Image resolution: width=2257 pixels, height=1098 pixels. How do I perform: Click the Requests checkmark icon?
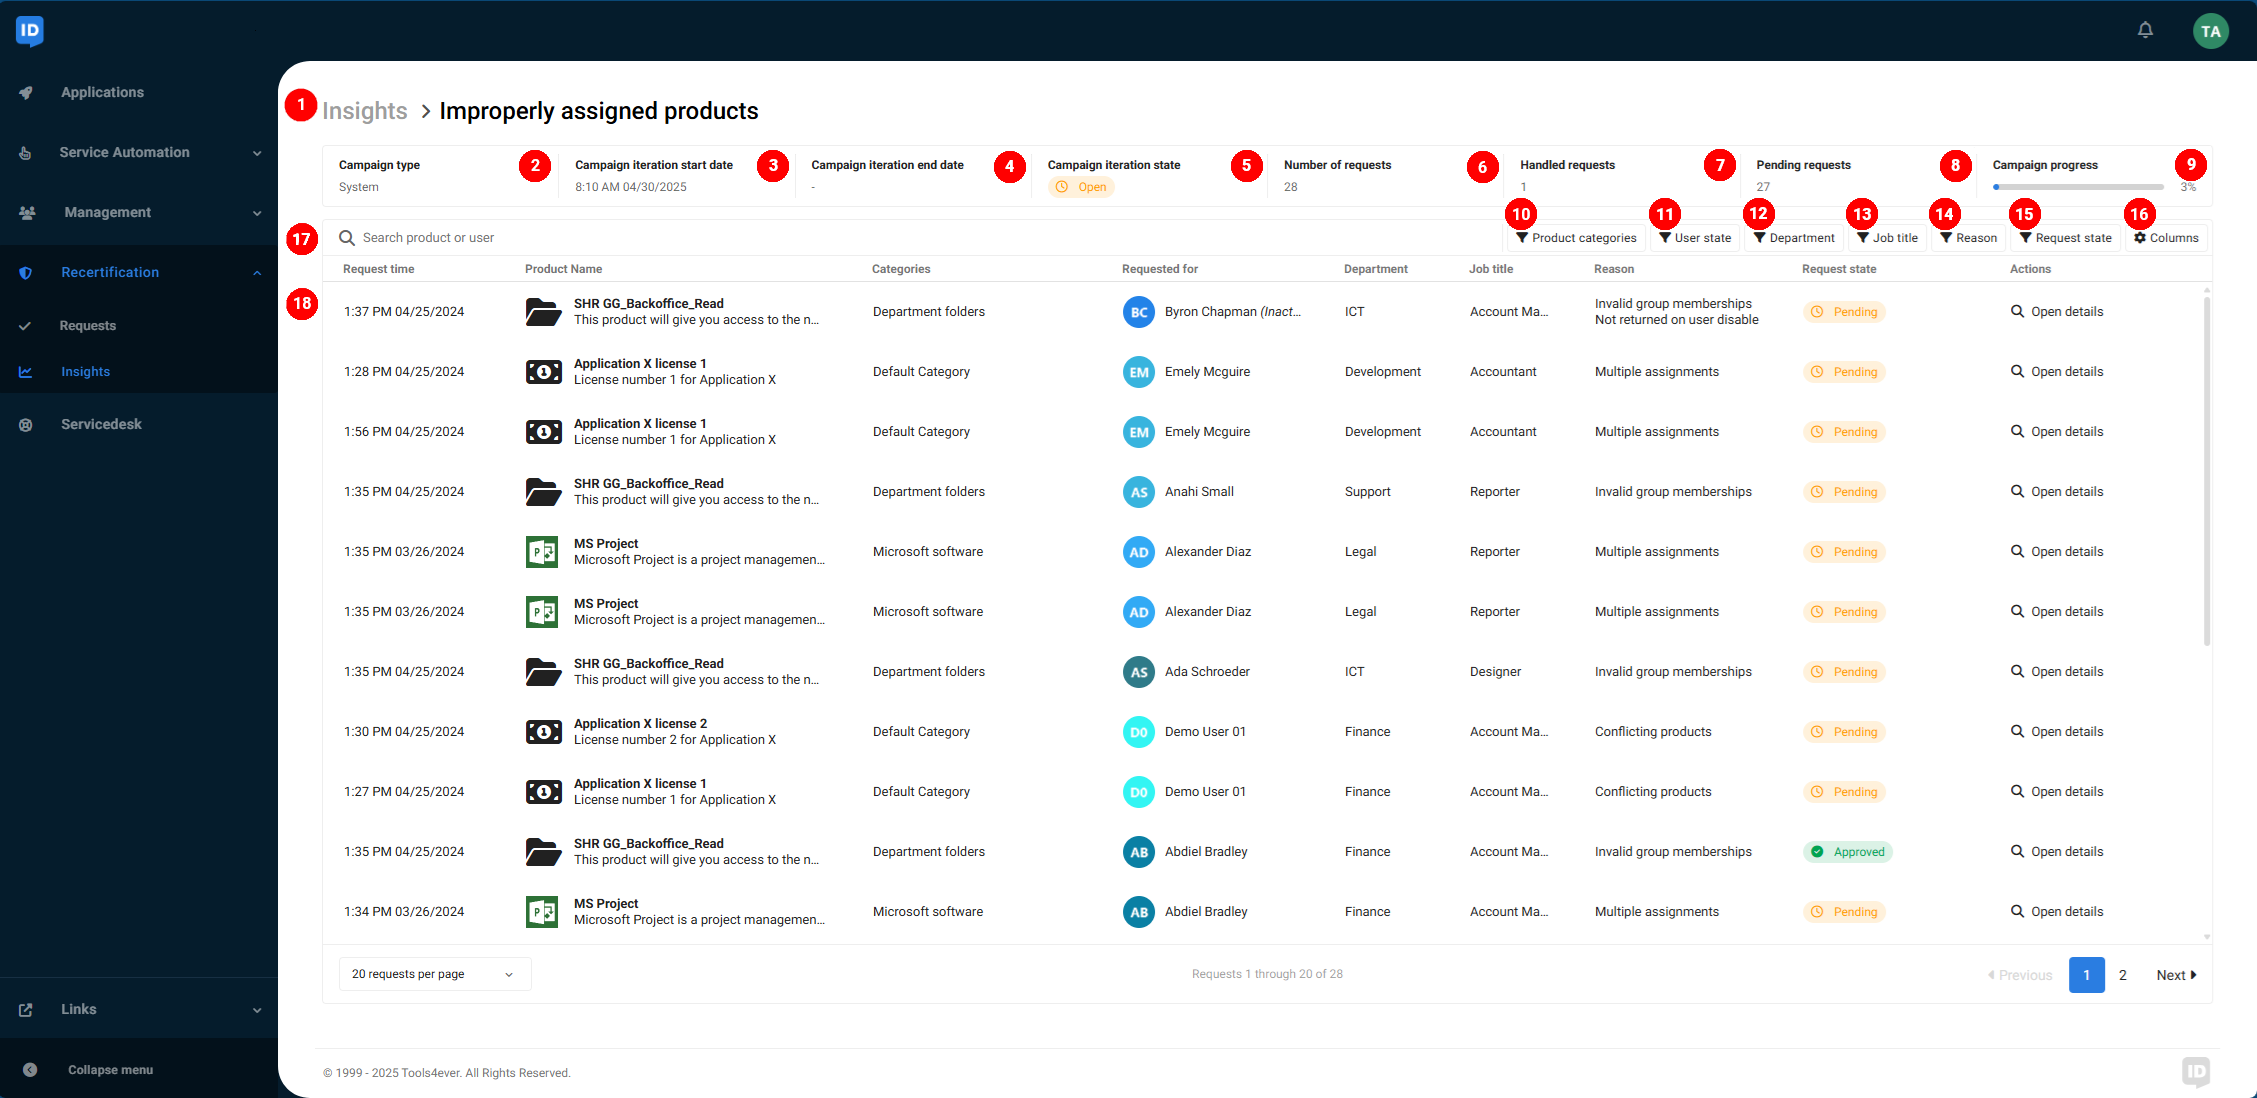[25, 326]
